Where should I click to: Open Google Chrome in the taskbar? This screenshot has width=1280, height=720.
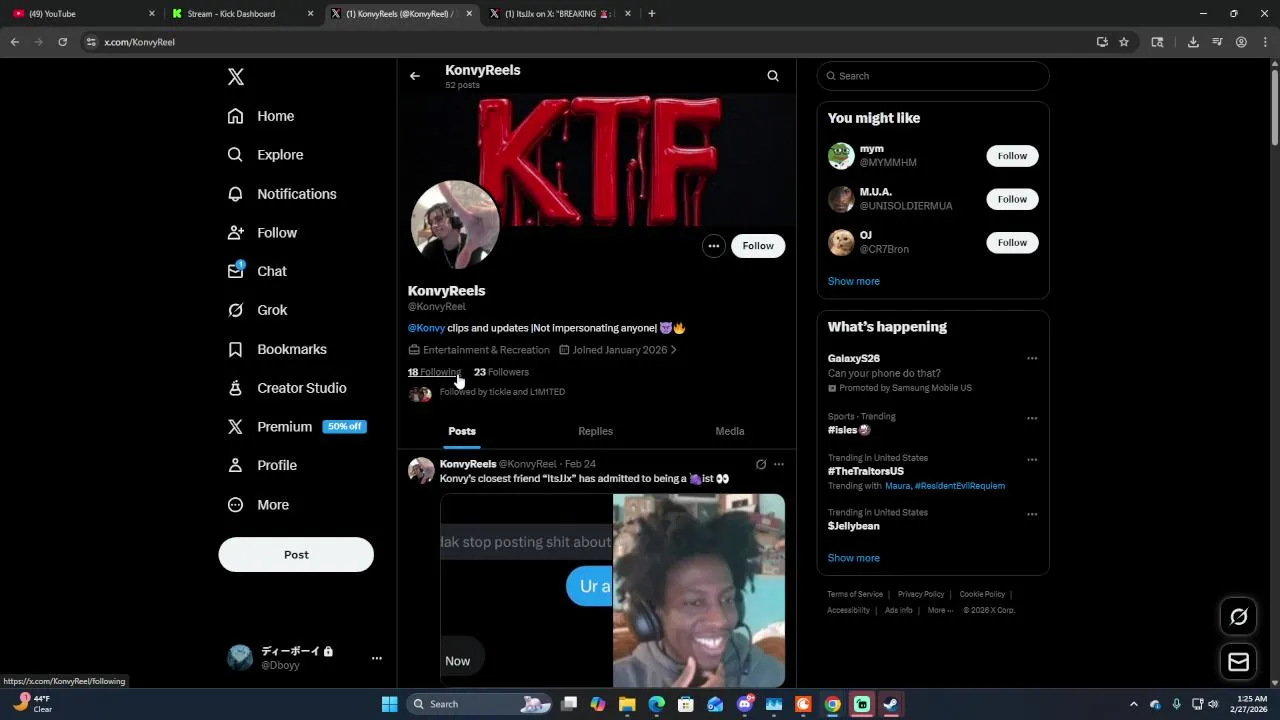point(832,704)
